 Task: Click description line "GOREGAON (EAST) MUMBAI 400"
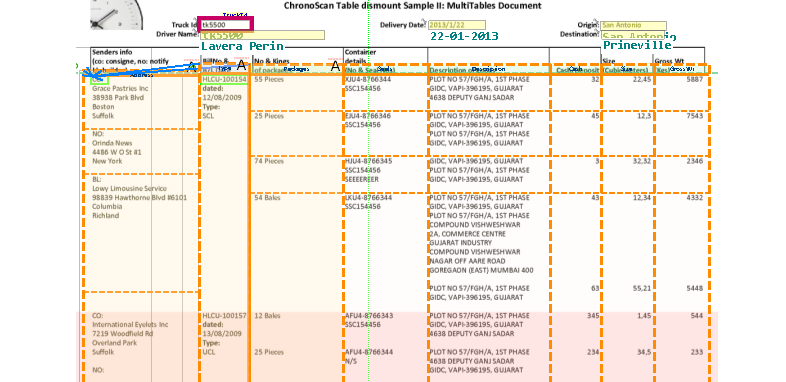[x=481, y=270]
